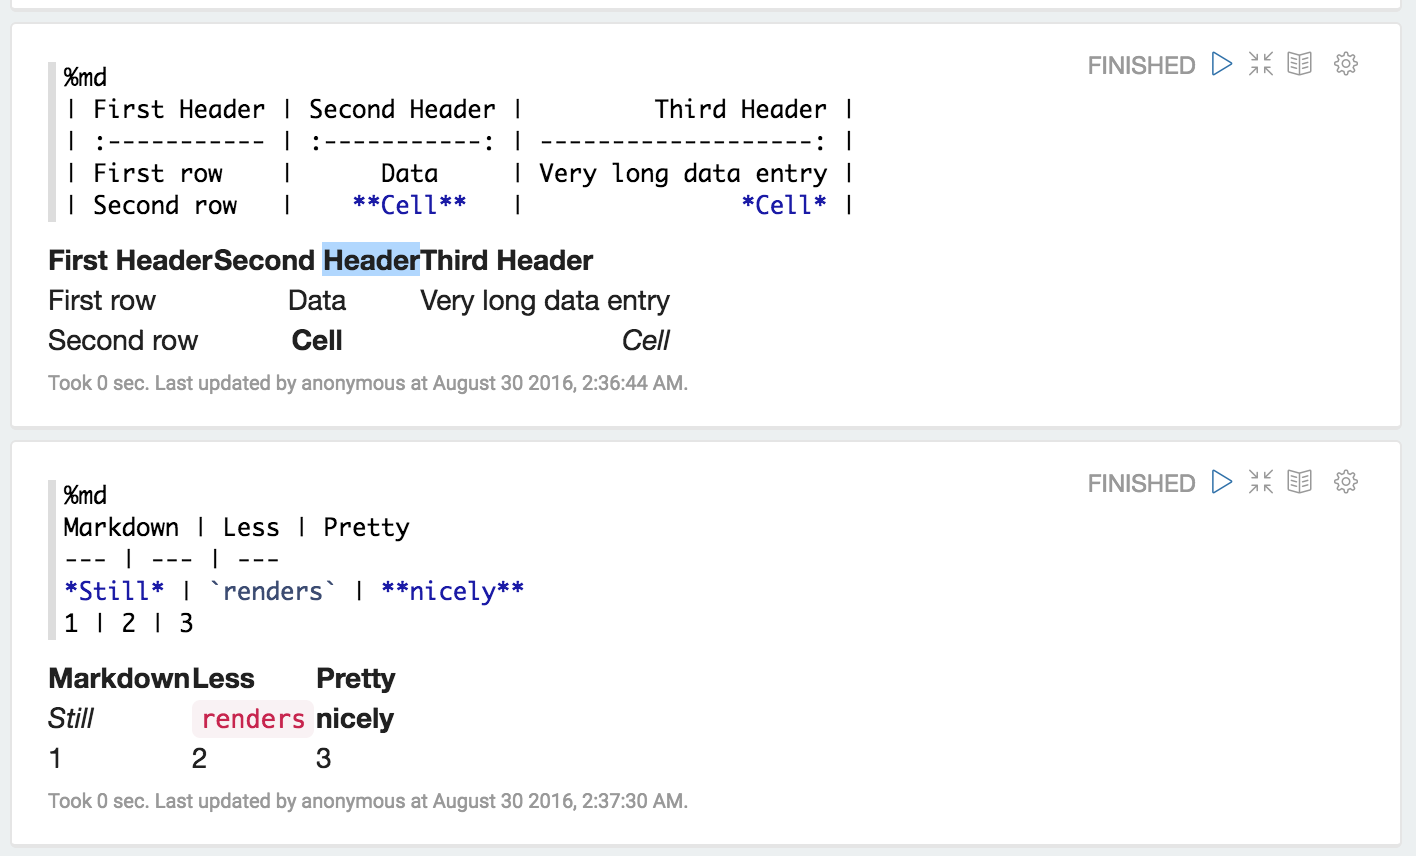Image resolution: width=1416 pixels, height=856 pixels.
Task: Open the second paragraph's options gear menu
Action: pos(1345,481)
